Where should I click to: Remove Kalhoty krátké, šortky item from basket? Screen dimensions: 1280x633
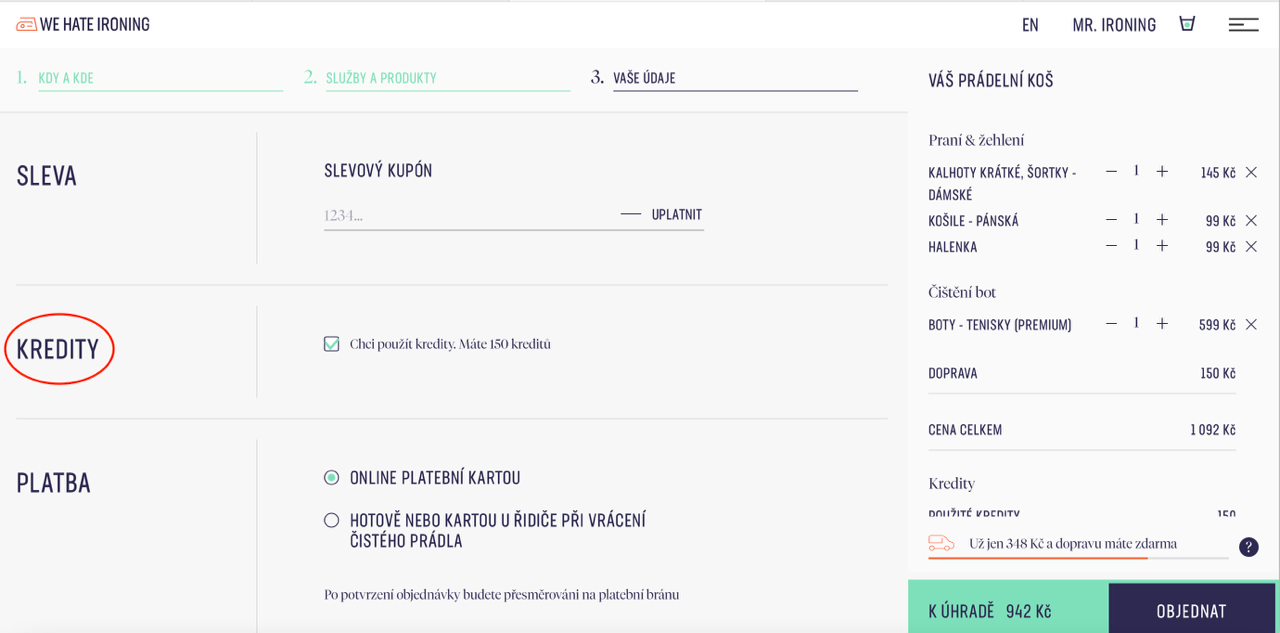[1251, 173]
